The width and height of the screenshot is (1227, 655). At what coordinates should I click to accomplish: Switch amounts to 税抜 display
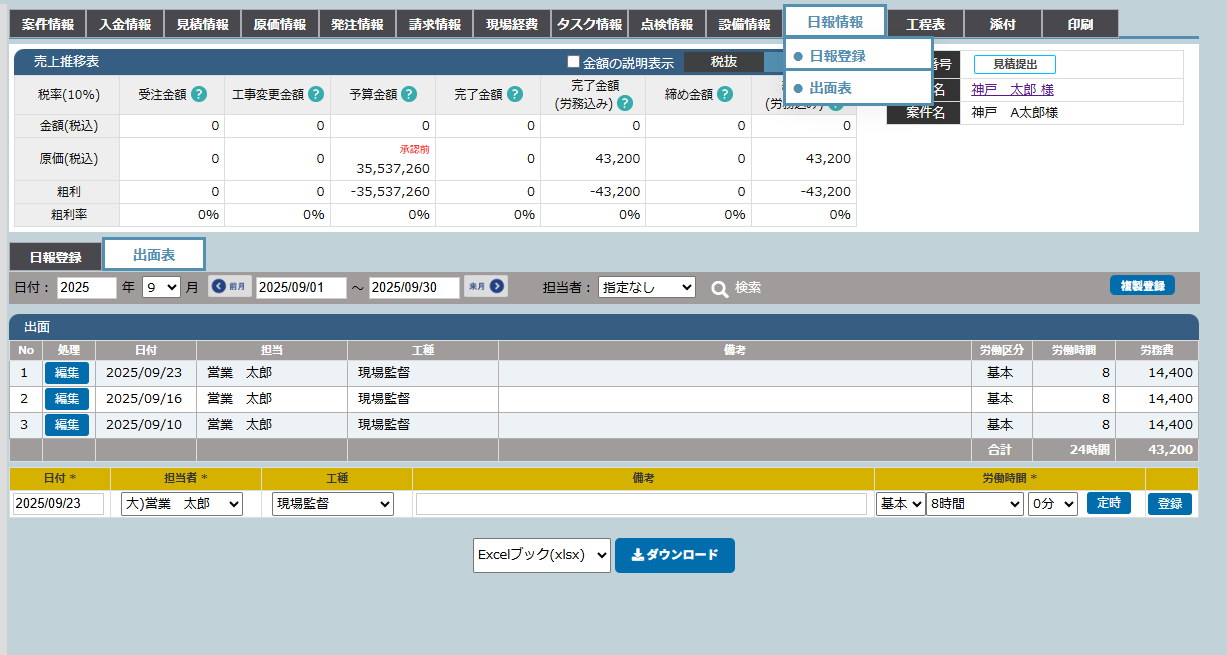(723, 62)
